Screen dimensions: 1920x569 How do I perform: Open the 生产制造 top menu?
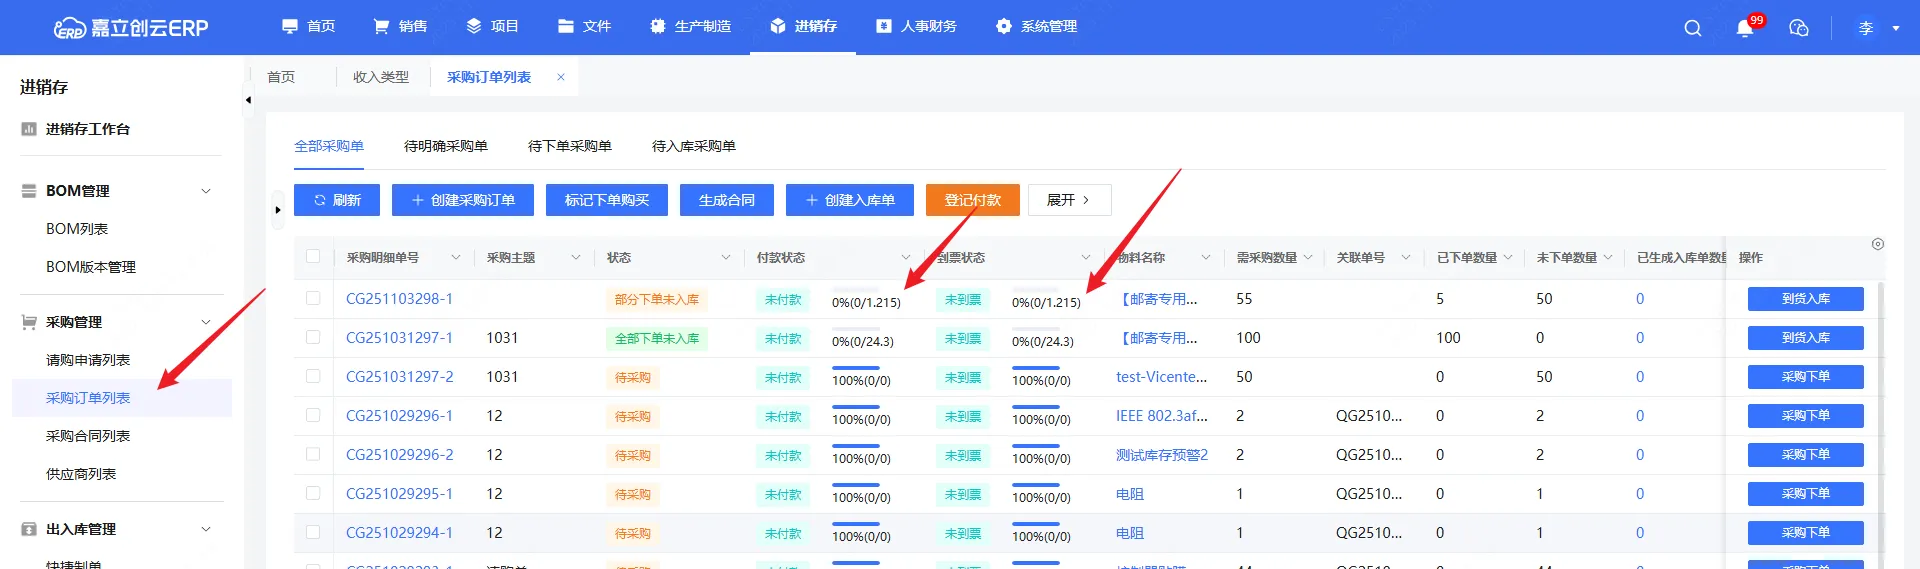click(x=690, y=26)
